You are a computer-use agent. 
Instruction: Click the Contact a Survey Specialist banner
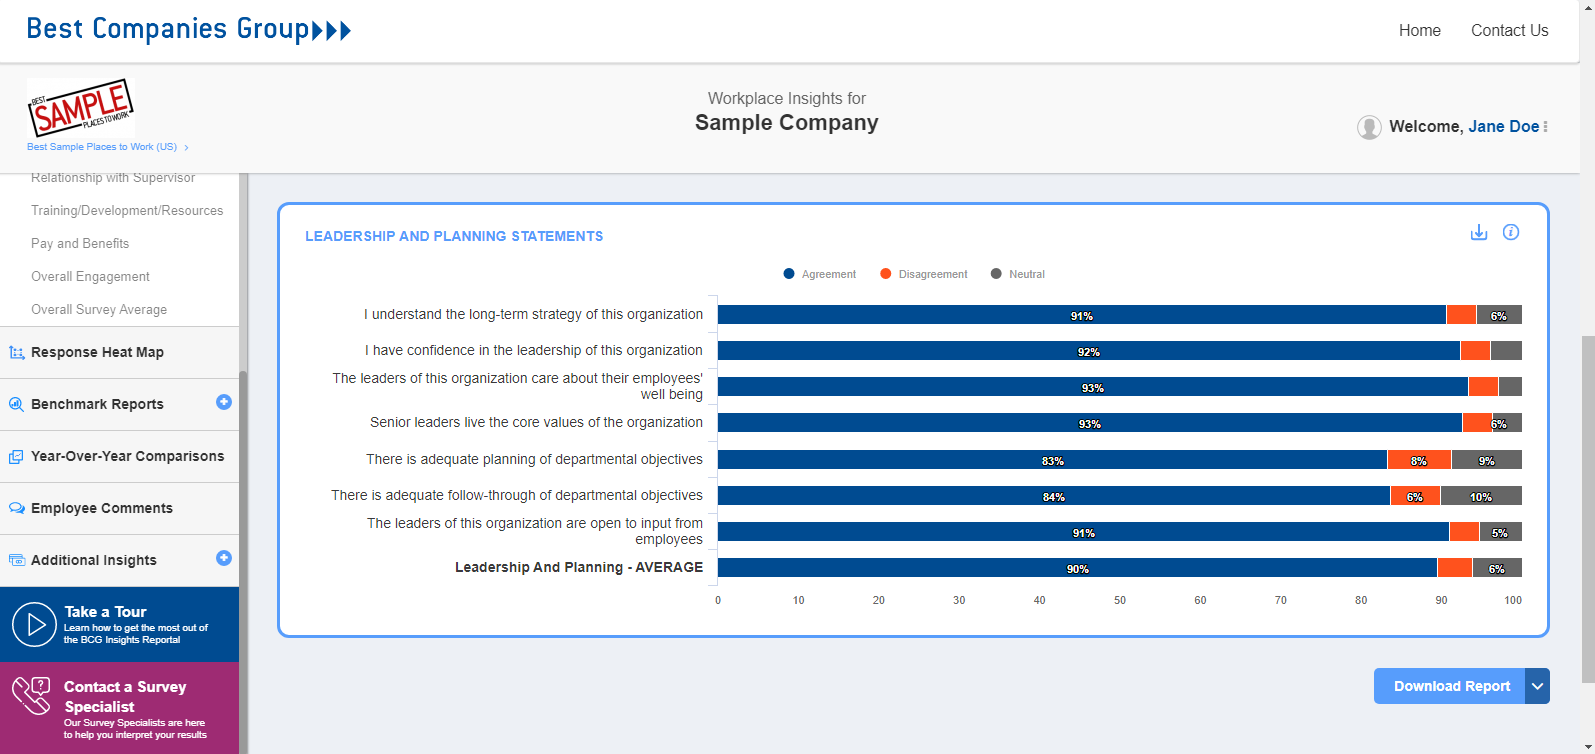119,708
